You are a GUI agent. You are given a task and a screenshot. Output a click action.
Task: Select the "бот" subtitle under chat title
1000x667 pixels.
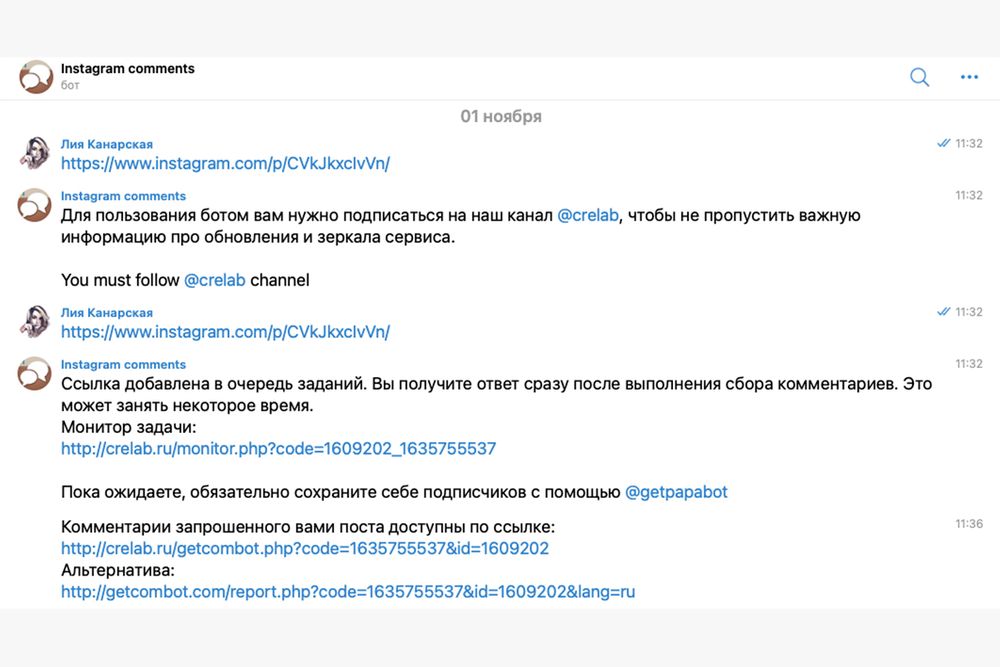(70, 85)
